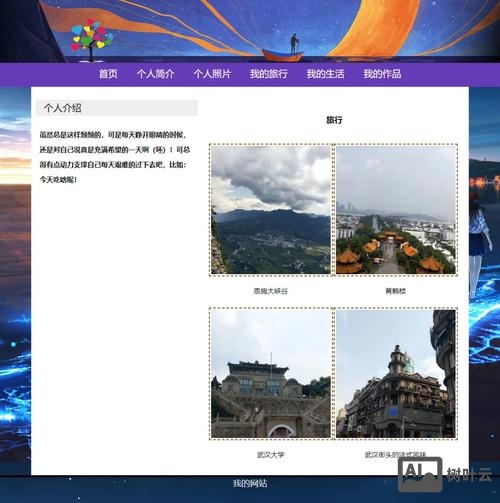Click the 个人介绍 sidebar heading
The height and width of the screenshot is (503, 500).
pos(117,108)
